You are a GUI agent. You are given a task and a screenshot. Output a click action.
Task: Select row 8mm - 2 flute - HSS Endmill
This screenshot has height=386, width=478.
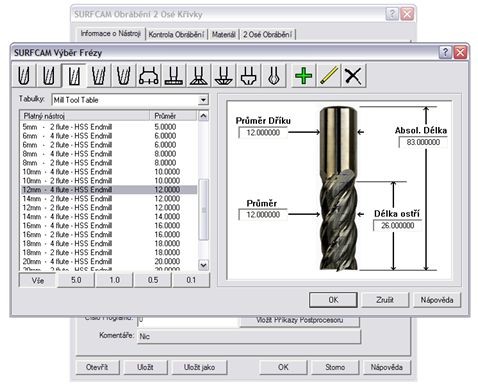point(109,163)
